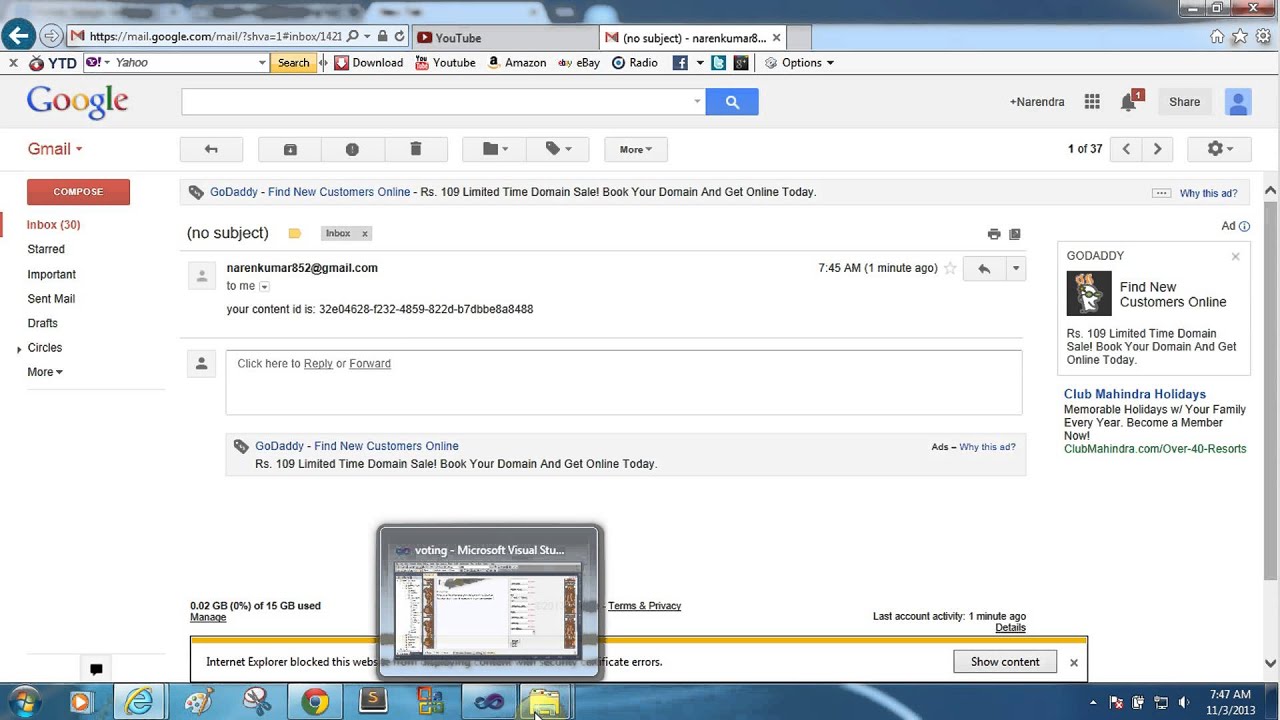The image size is (1280, 720).
Task: Close the GoDaddy sidebar ad
Action: coord(1235,257)
